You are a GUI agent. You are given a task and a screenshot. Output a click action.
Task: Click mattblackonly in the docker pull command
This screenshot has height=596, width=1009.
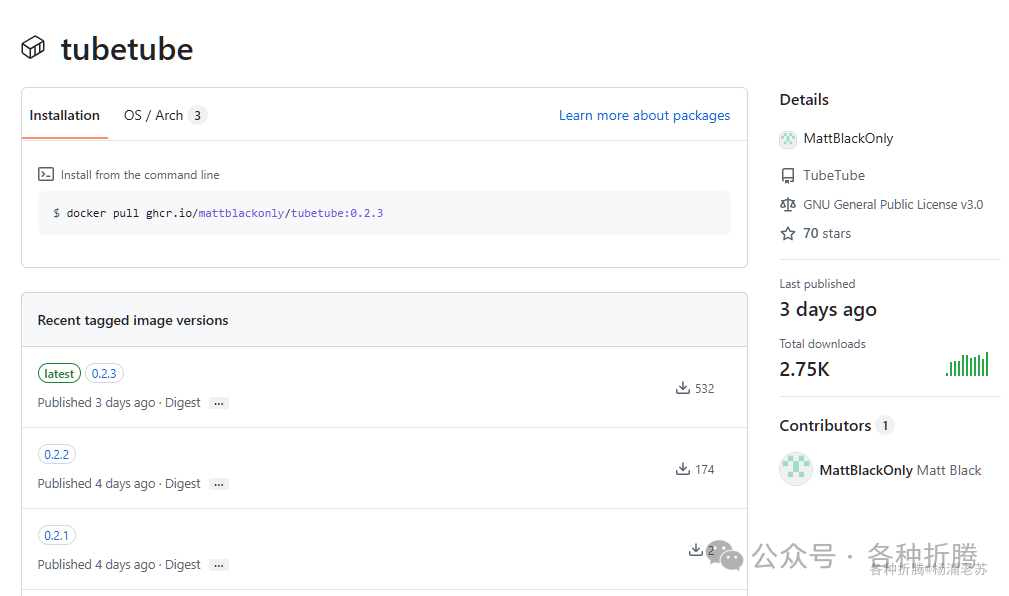[241, 213]
